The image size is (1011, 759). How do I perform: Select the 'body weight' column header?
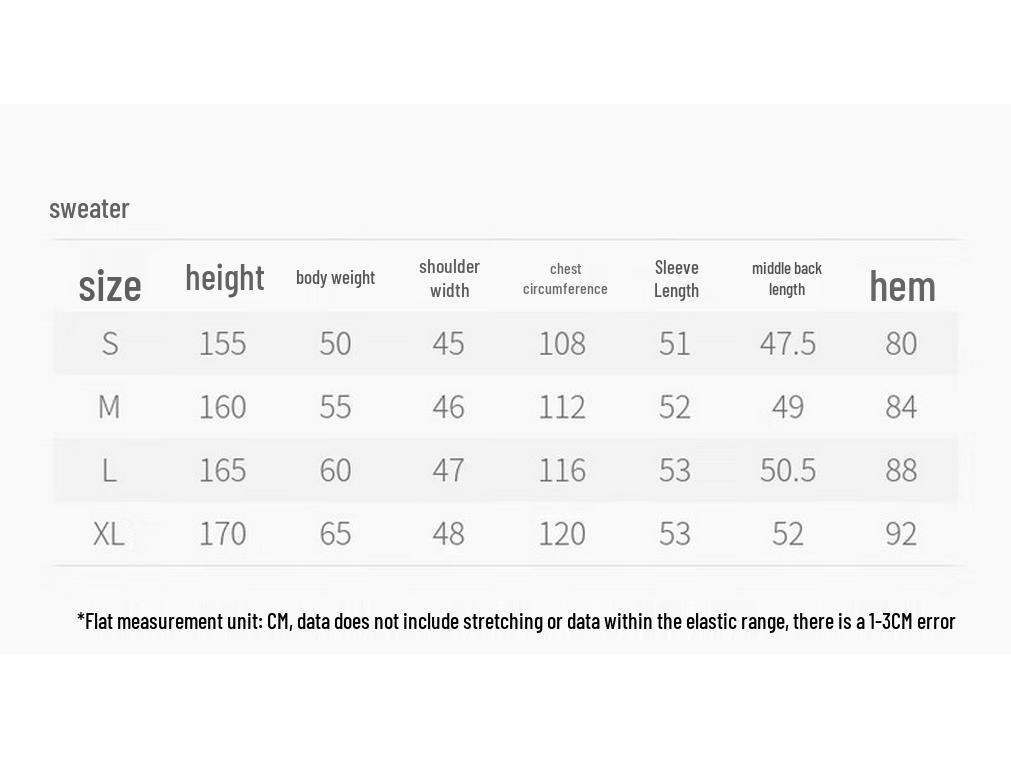click(x=335, y=277)
